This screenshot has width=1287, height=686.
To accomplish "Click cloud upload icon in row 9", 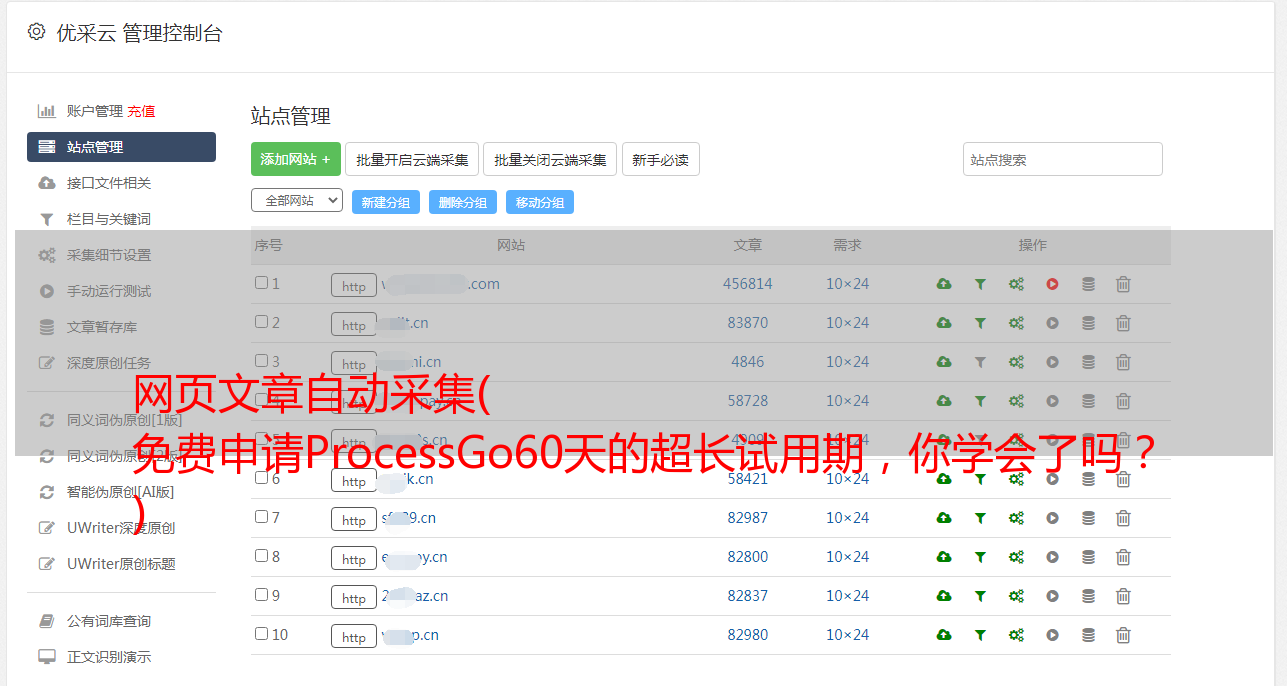I will coord(944,596).
